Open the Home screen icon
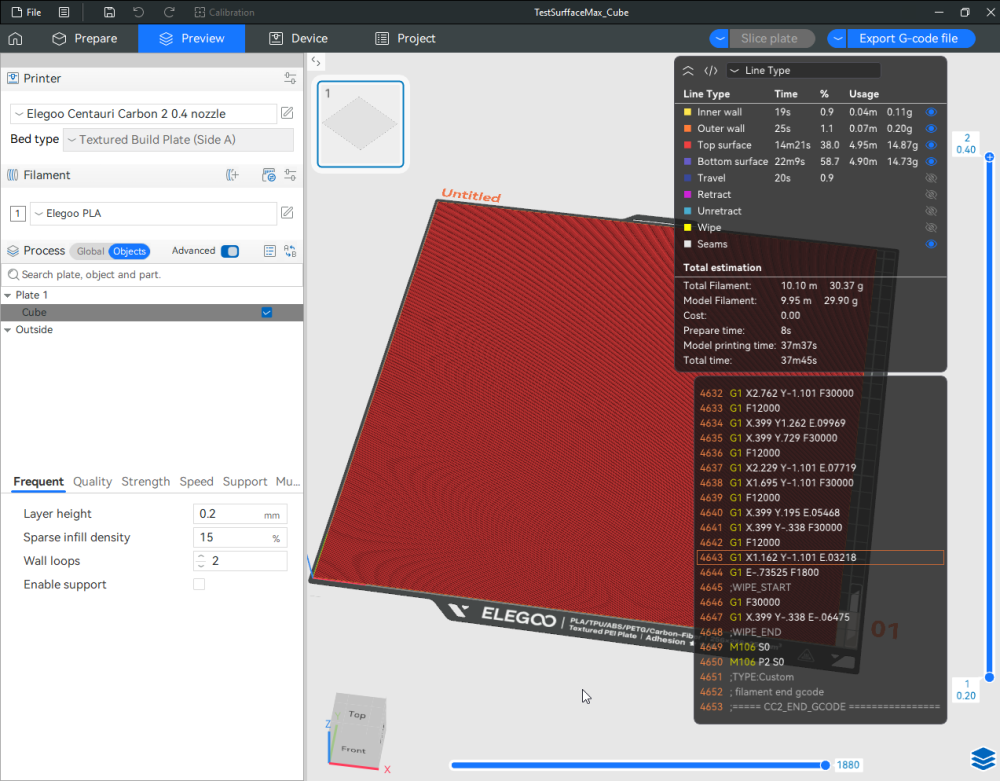 pos(15,38)
